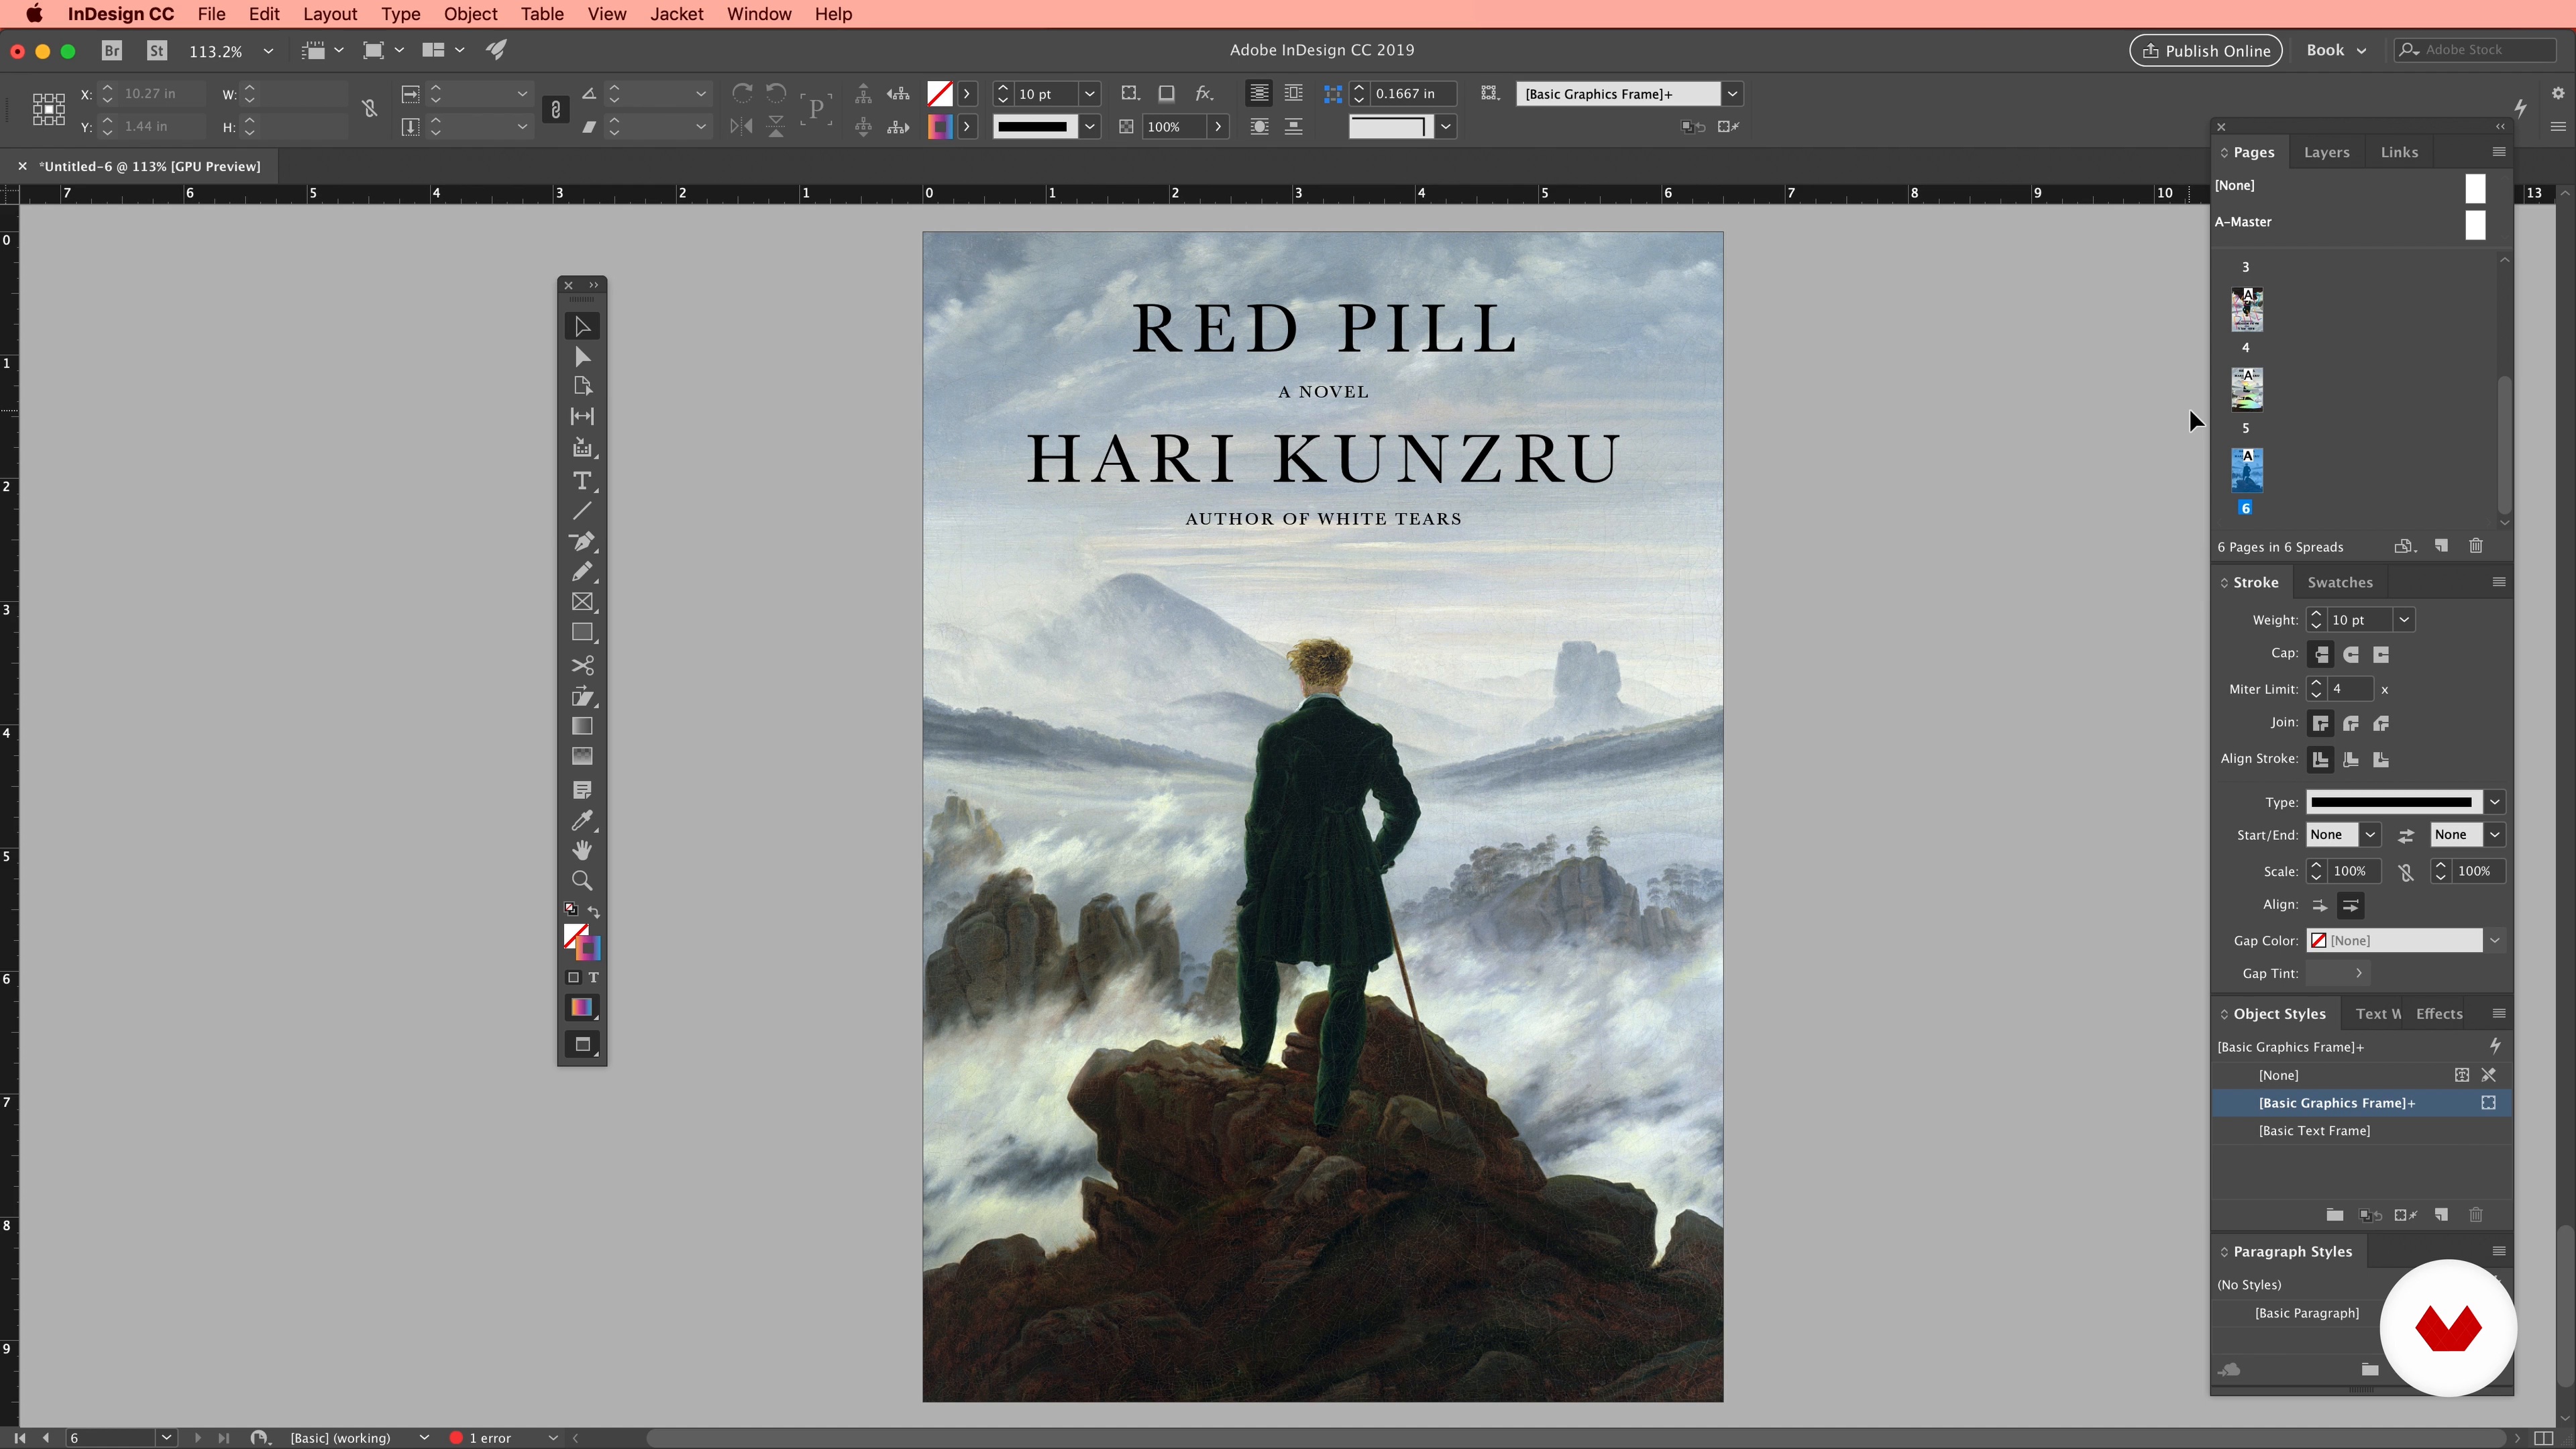
Task: Select the [None] object style
Action: pyautogui.click(x=2361, y=1075)
